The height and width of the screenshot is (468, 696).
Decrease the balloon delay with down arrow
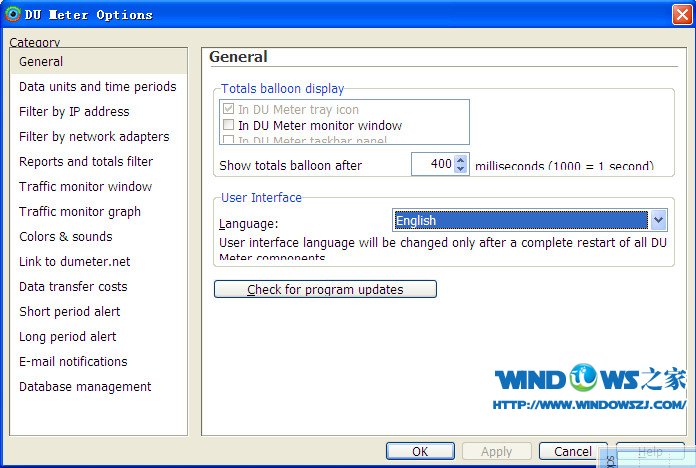[461, 169]
